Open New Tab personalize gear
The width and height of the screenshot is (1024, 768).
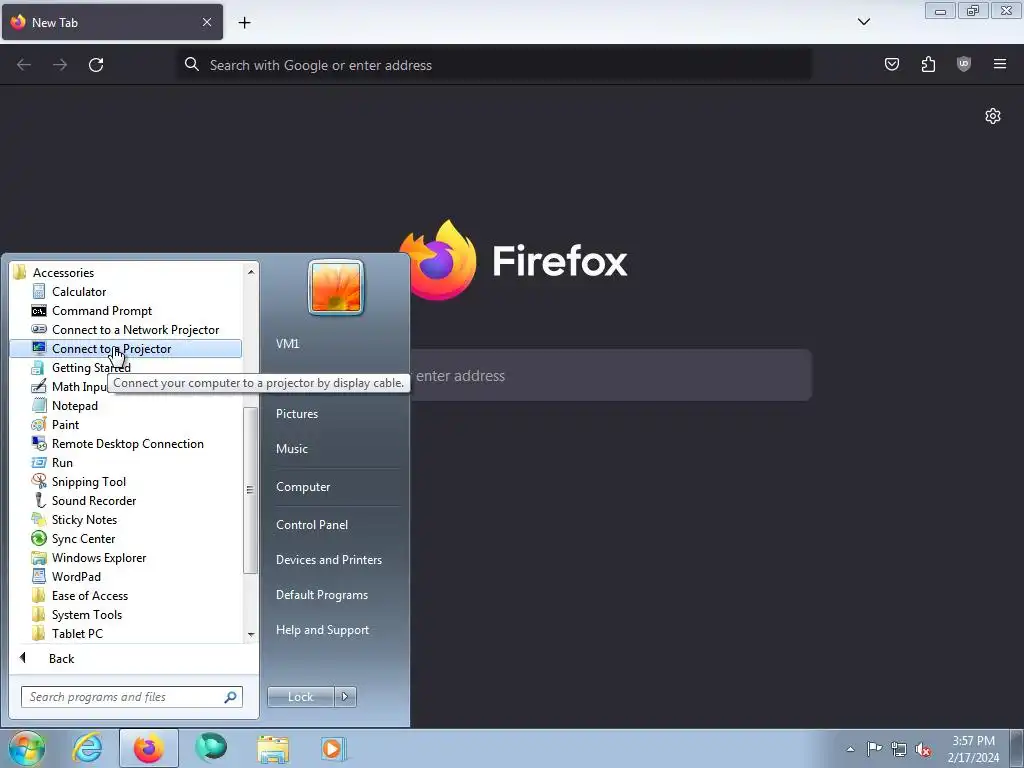993,116
